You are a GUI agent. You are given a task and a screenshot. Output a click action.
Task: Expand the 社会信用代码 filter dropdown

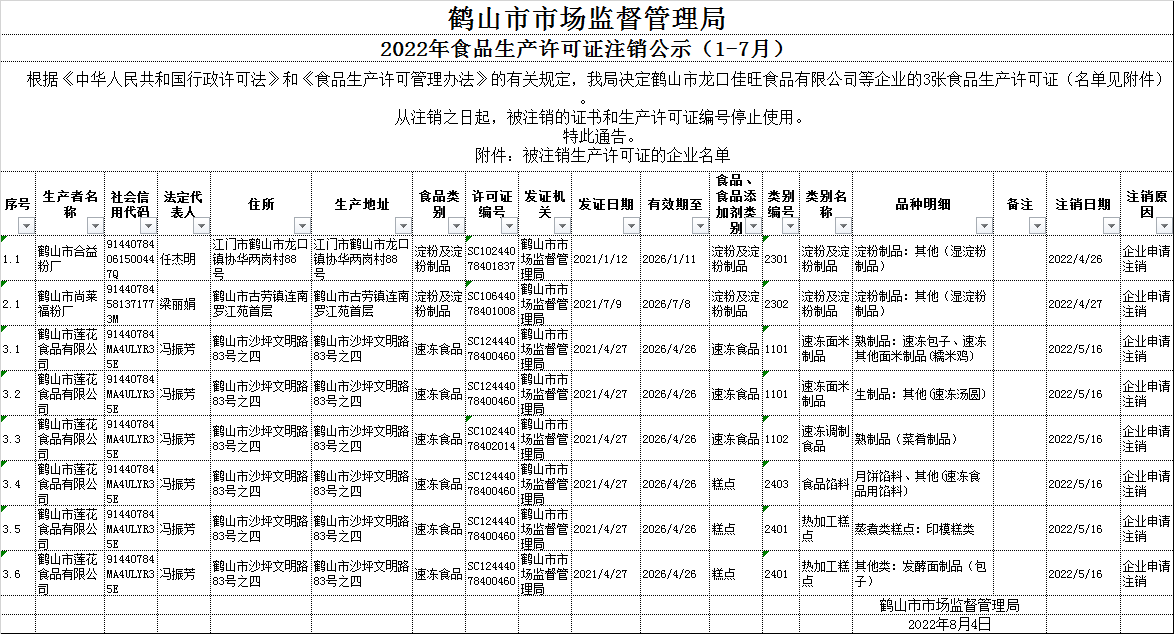pos(147,227)
